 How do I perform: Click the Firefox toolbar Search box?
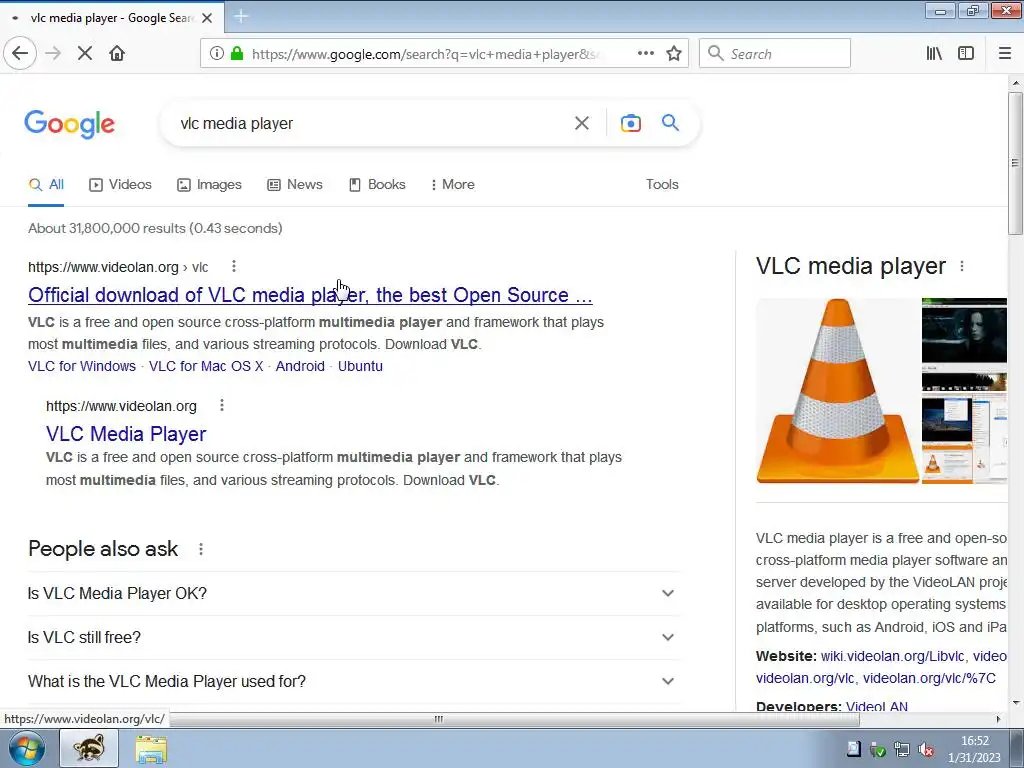tap(775, 54)
